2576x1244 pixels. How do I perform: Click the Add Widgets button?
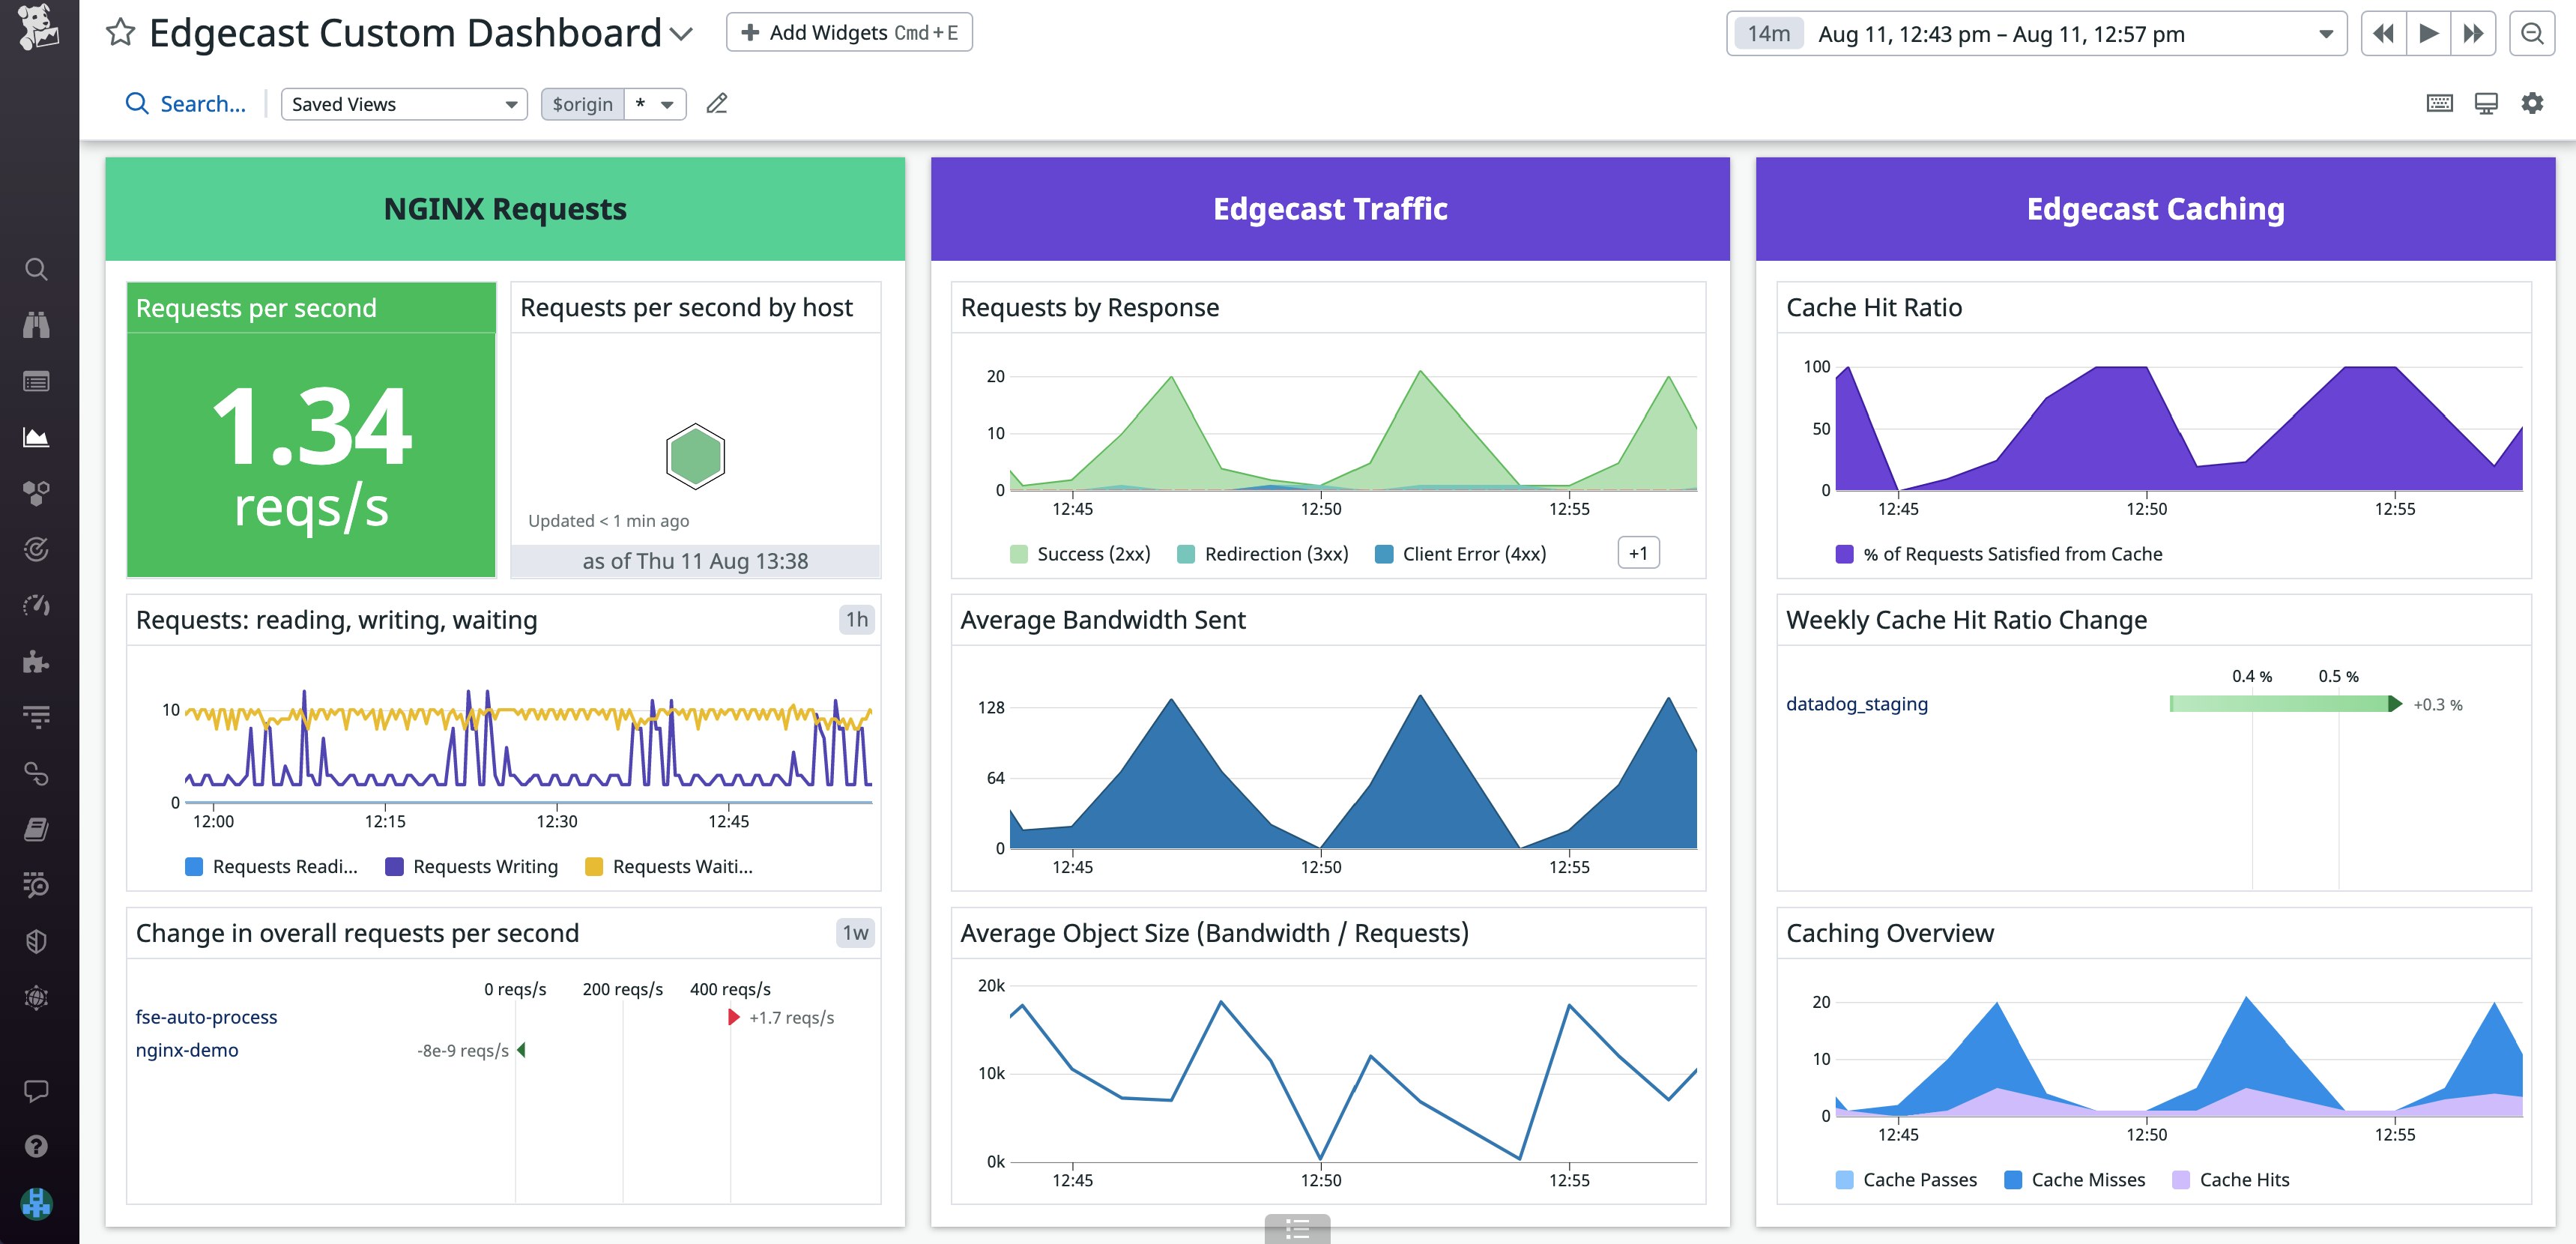coord(850,32)
